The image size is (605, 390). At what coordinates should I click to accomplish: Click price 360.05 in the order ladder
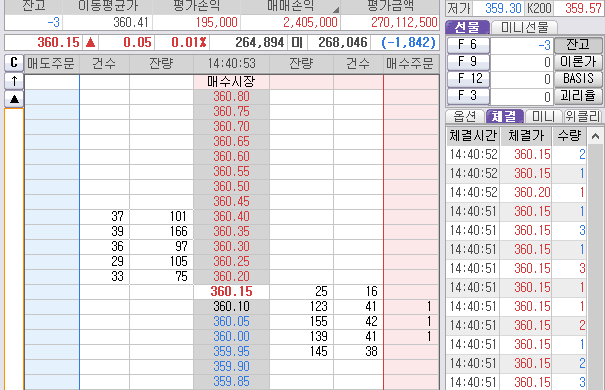pyautogui.click(x=231, y=322)
